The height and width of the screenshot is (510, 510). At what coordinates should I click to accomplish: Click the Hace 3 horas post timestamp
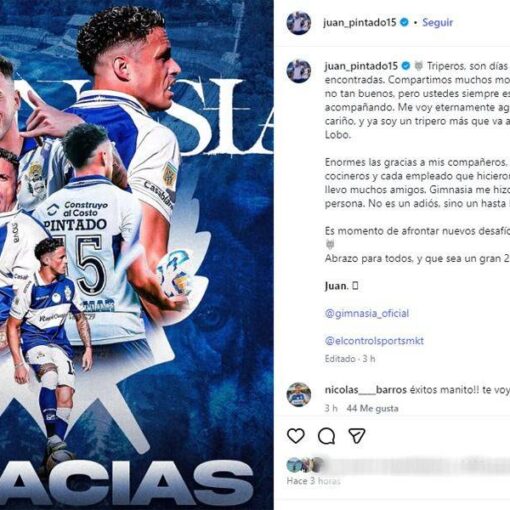coord(314,481)
